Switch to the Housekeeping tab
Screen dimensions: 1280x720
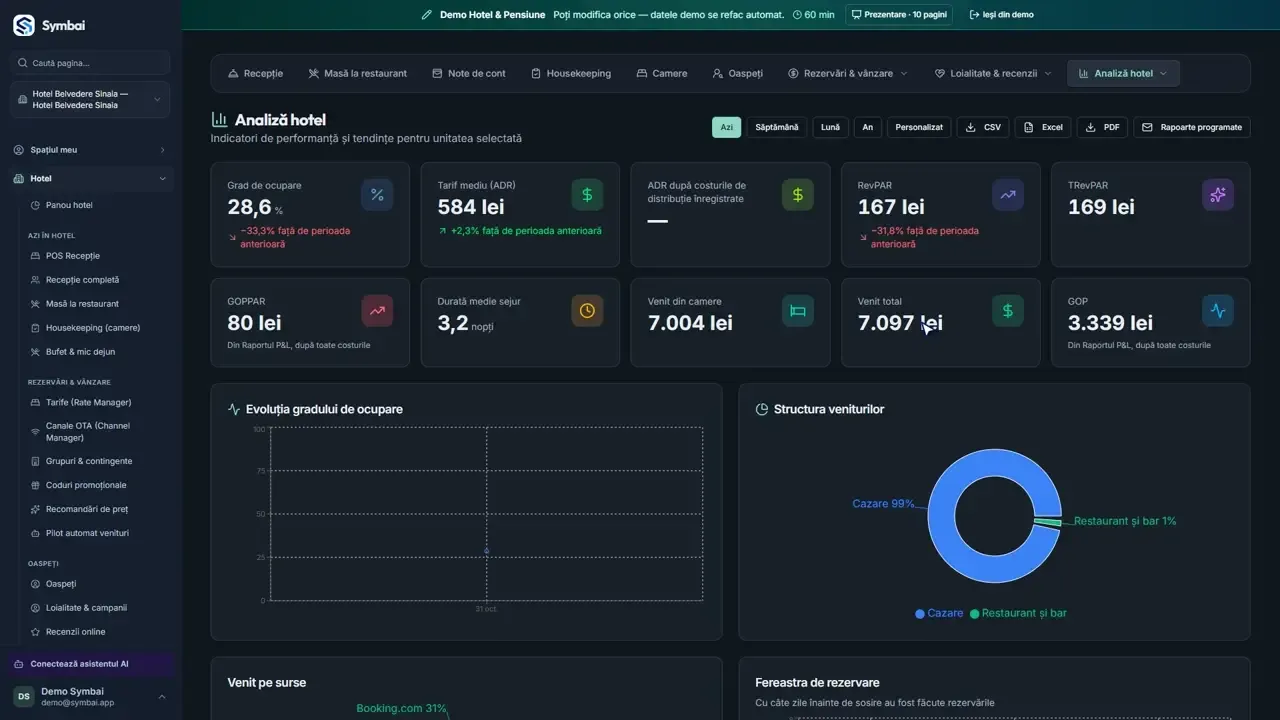point(571,73)
